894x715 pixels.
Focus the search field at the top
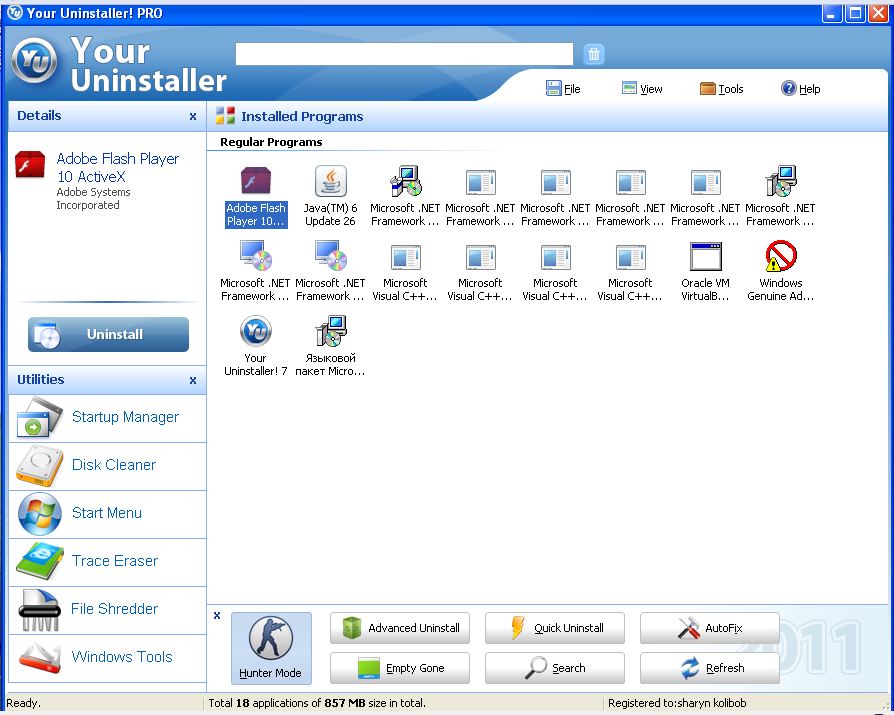(404, 54)
